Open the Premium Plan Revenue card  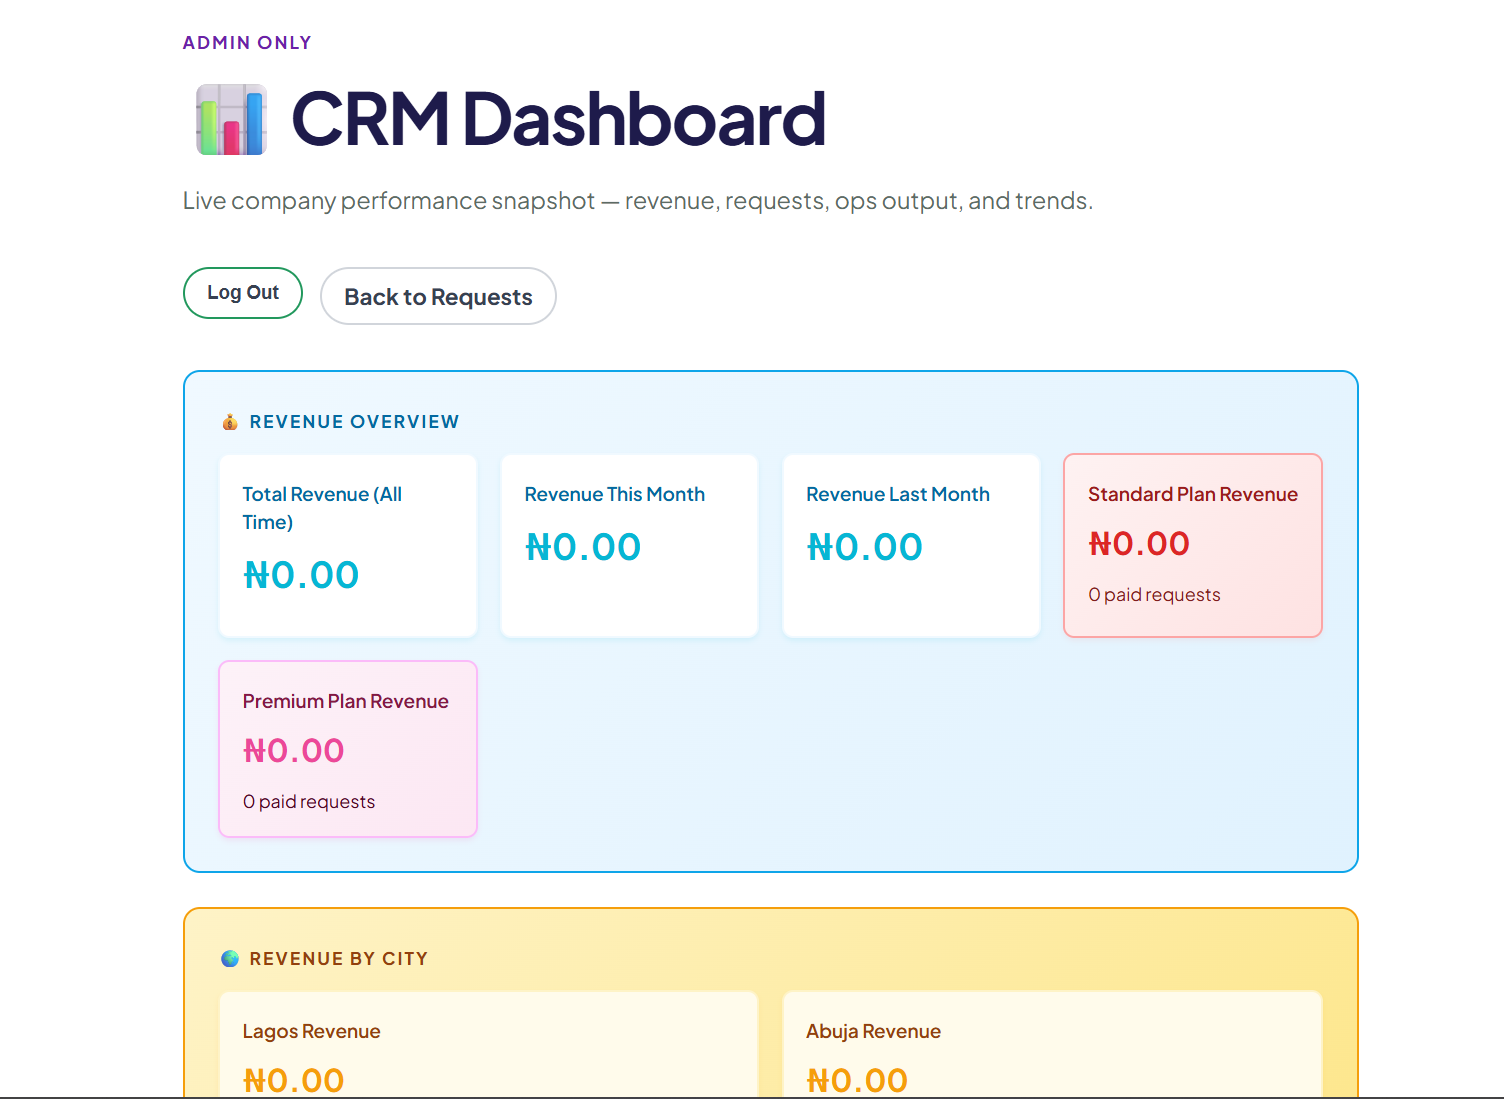tap(347, 748)
